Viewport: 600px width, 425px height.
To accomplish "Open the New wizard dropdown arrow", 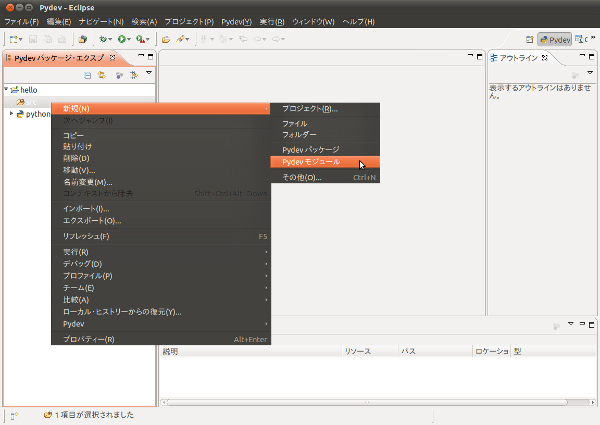I will coord(21,39).
